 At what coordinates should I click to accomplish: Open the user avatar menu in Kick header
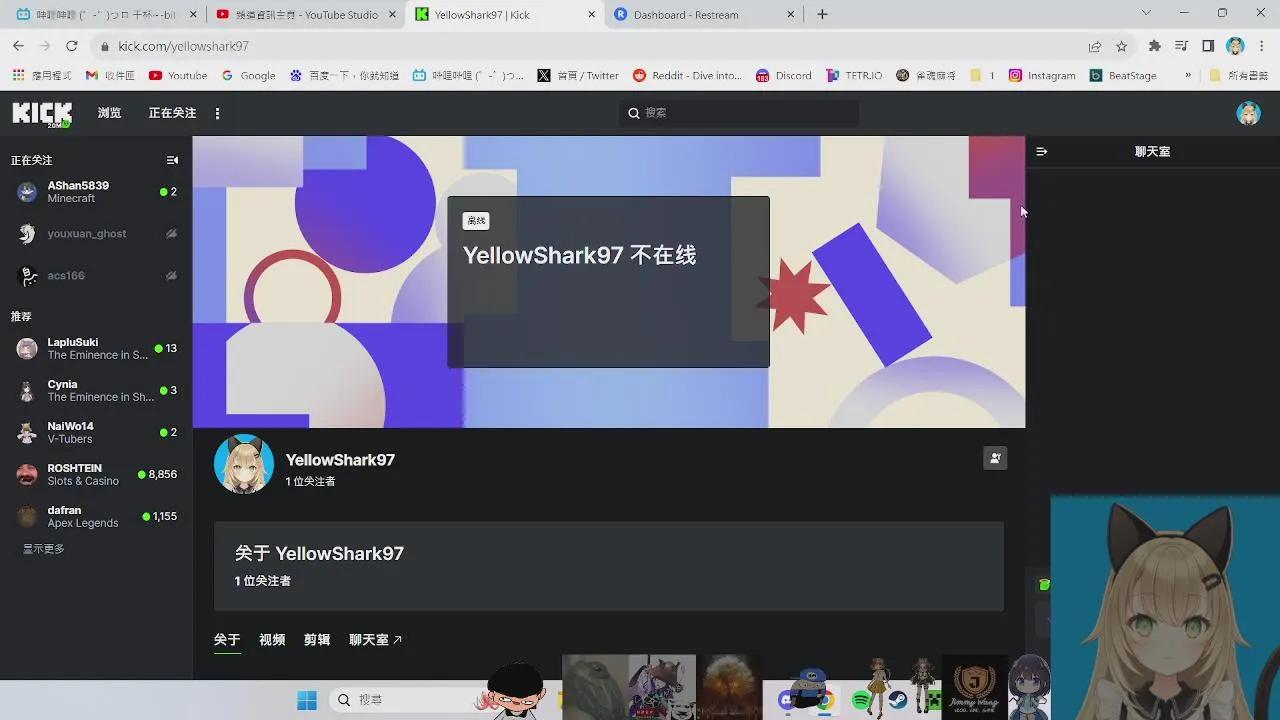[x=1248, y=113]
